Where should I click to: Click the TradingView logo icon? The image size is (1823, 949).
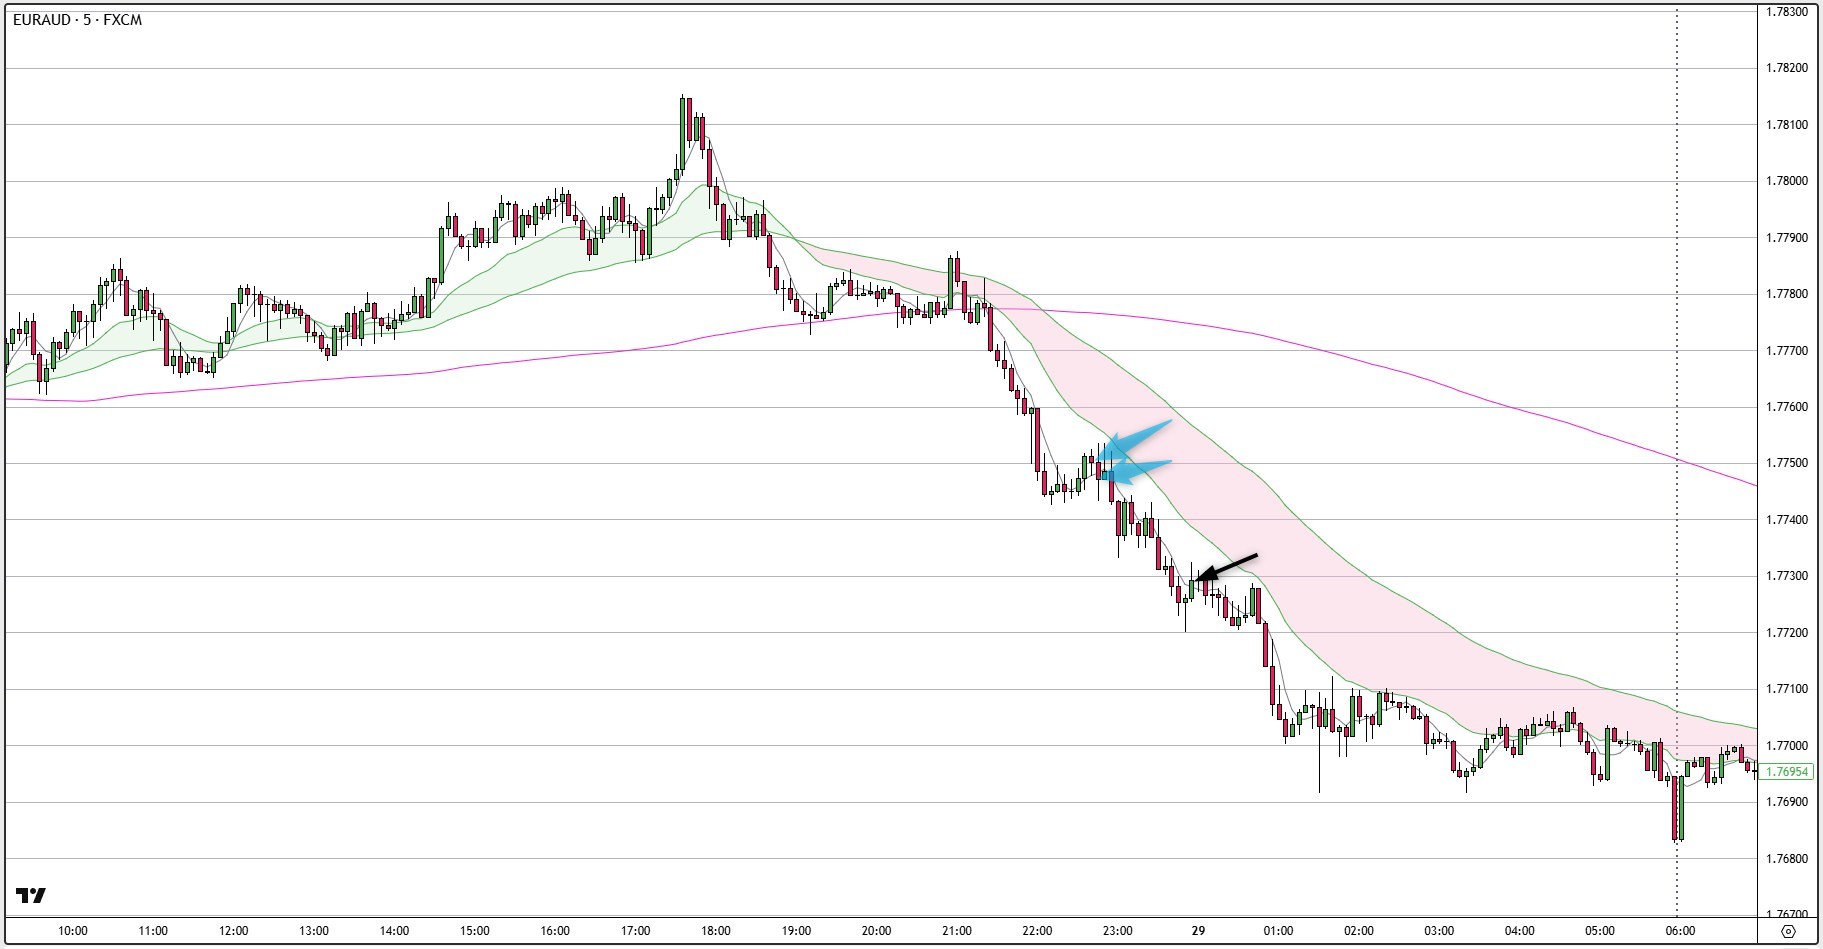click(x=31, y=895)
